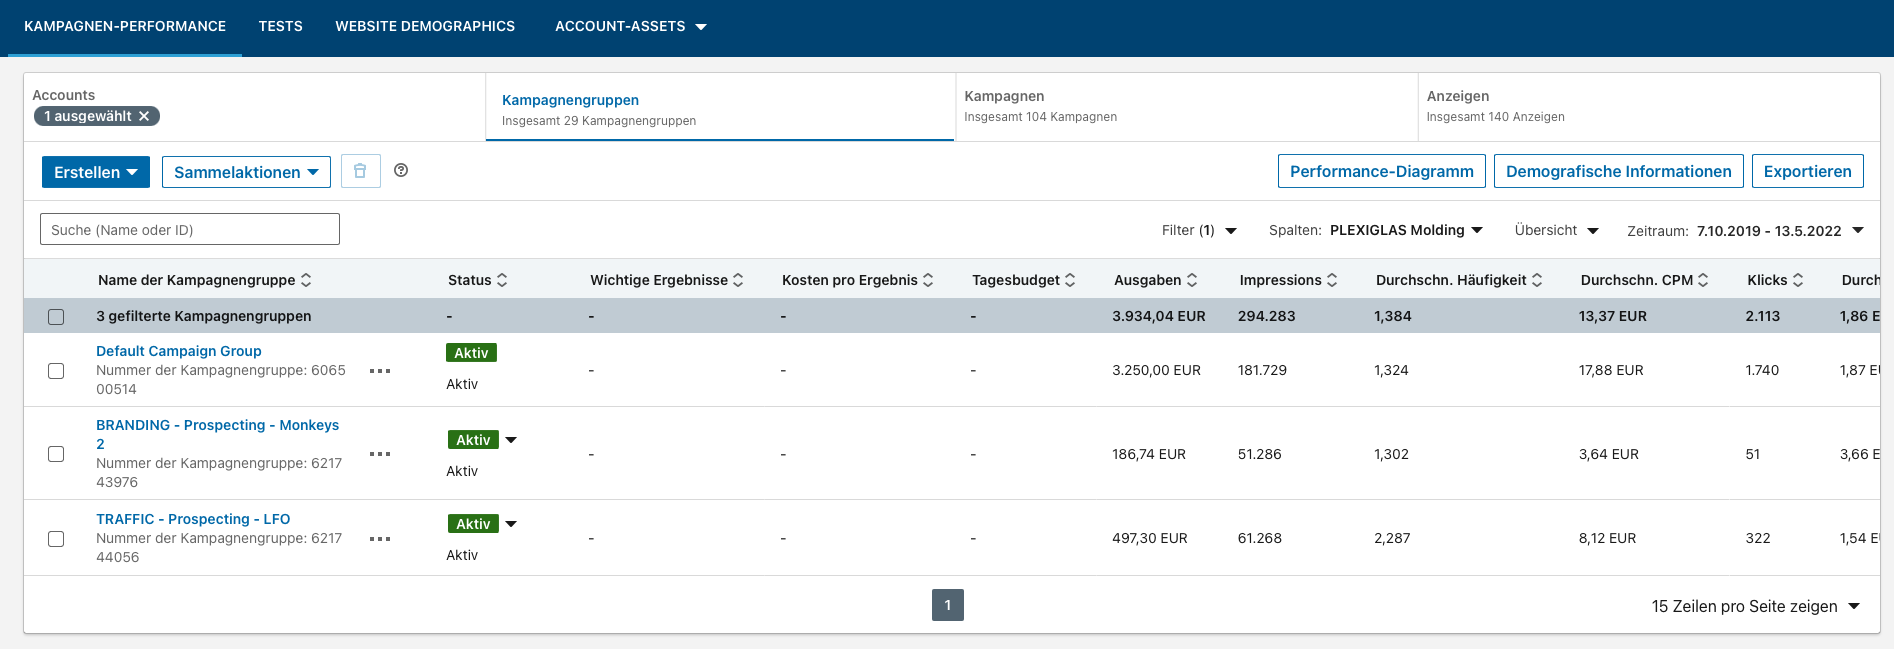Open the Account-Assets menu
This screenshot has height=649, width=1894.
click(x=631, y=27)
